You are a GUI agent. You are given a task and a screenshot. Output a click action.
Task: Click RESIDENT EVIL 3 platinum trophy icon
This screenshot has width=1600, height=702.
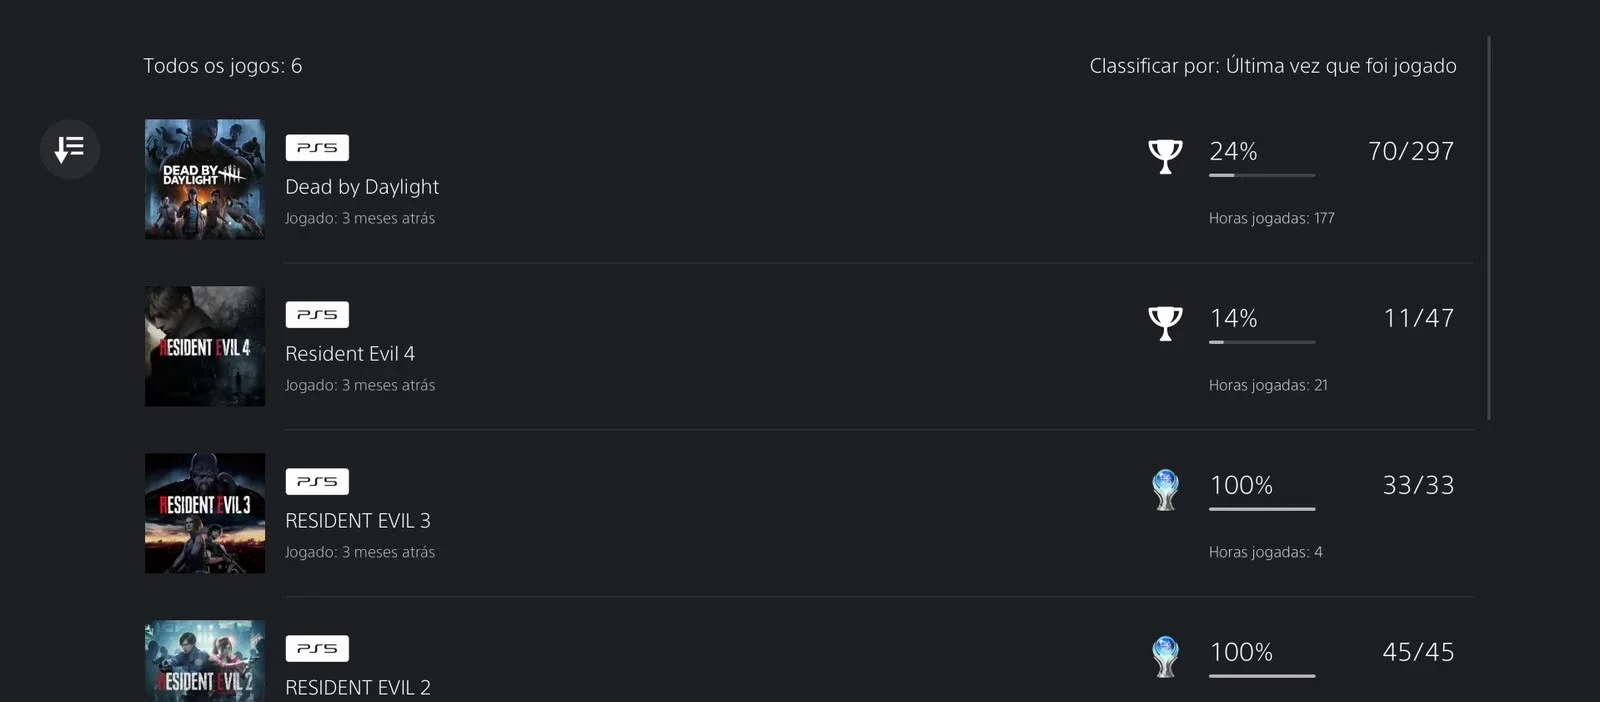pos(1165,490)
